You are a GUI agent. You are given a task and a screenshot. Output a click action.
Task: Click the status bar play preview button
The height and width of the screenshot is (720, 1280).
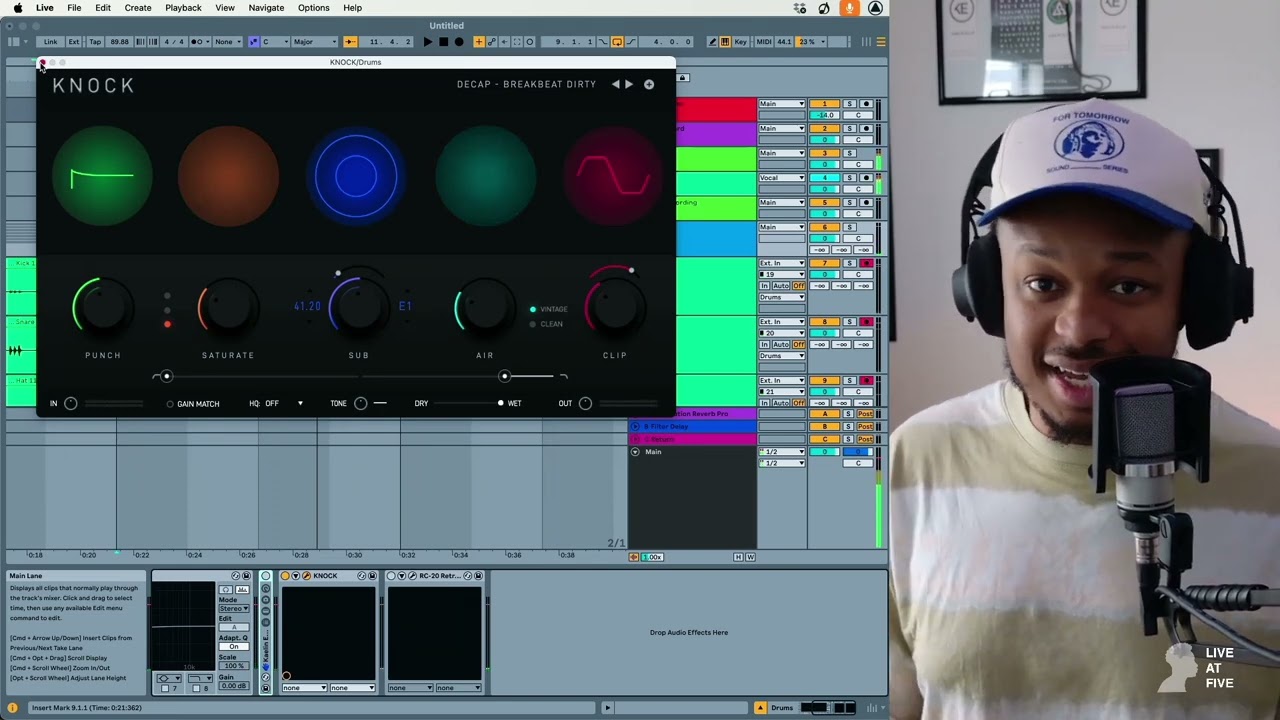[x=607, y=708]
